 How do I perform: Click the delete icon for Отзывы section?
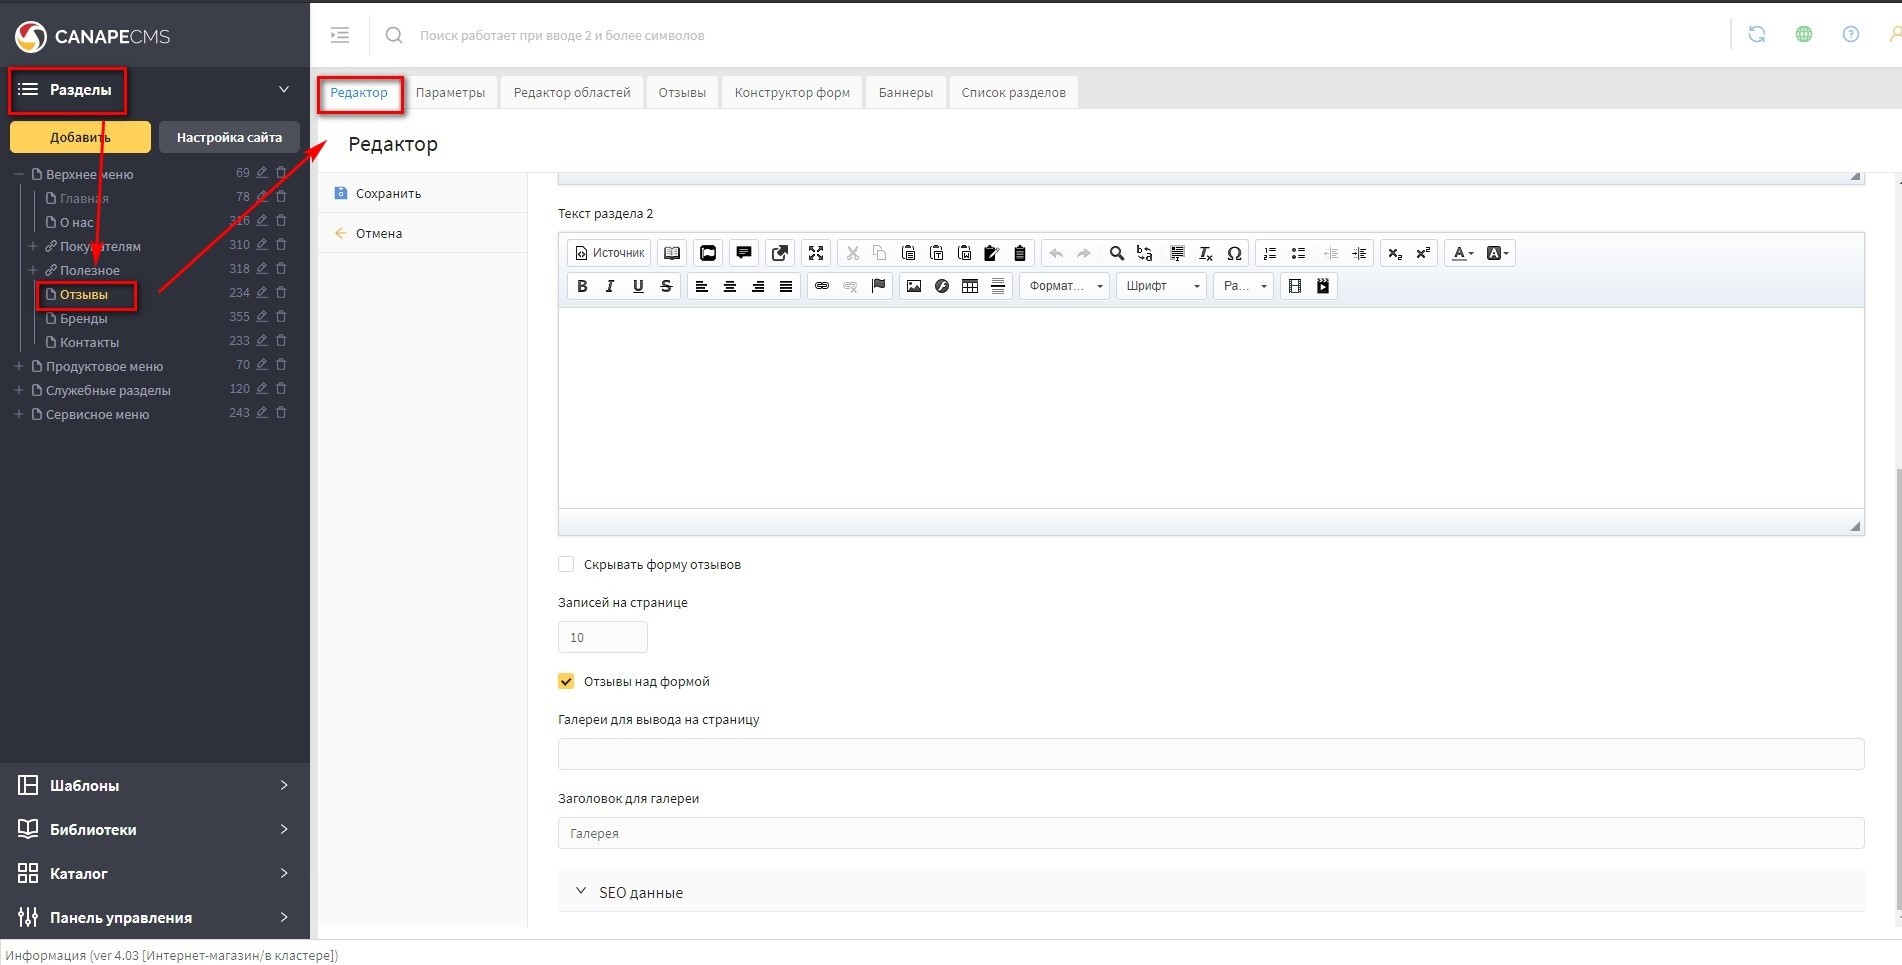coord(281,293)
